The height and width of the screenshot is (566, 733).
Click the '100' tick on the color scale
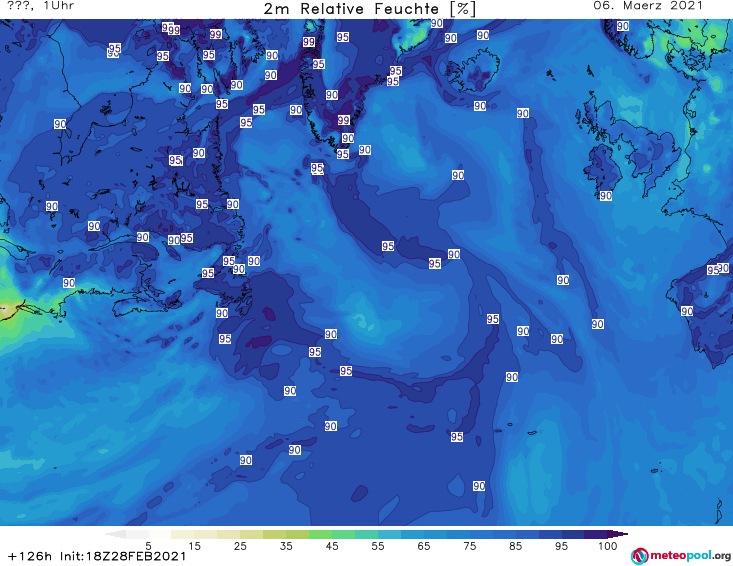tap(607, 546)
